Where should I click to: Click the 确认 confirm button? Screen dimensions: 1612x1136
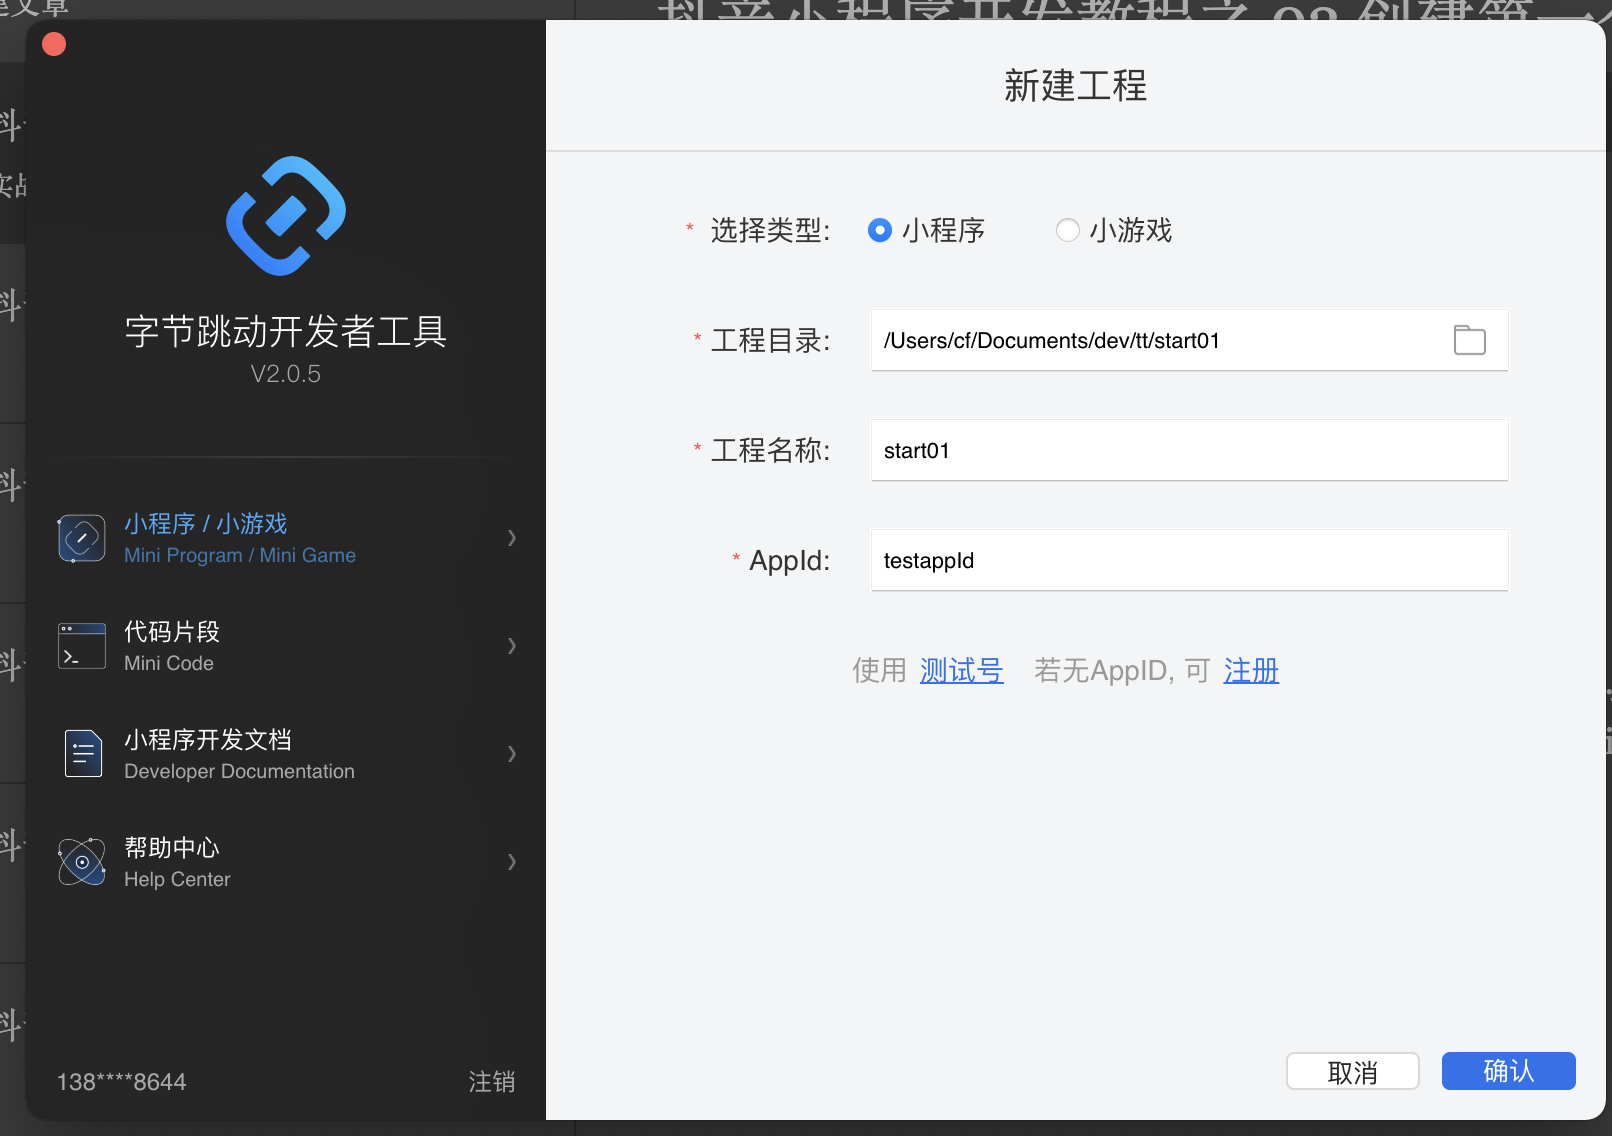point(1508,1071)
